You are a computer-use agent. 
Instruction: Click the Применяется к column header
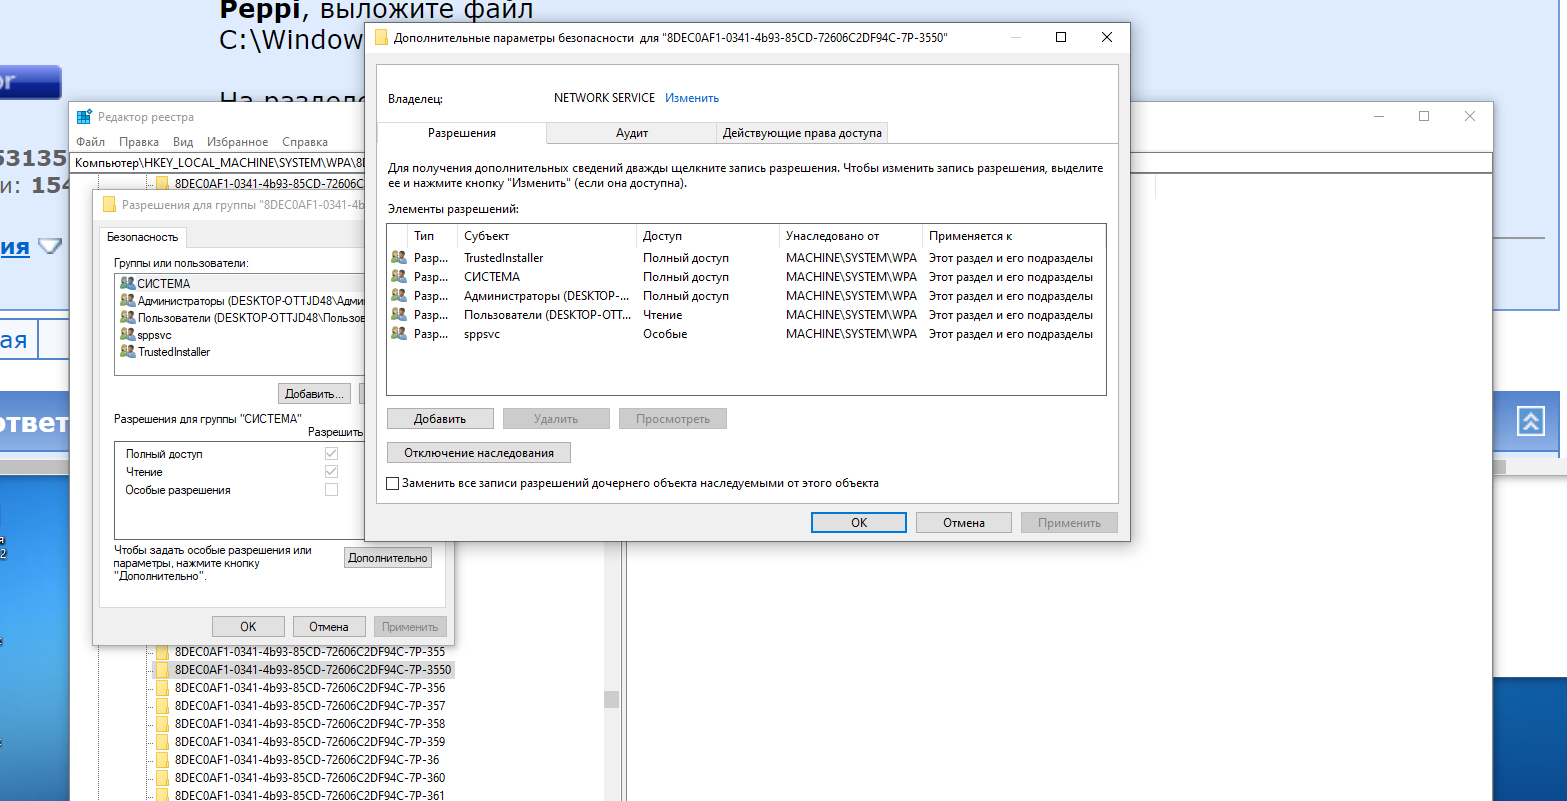click(x=1014, y=236)
